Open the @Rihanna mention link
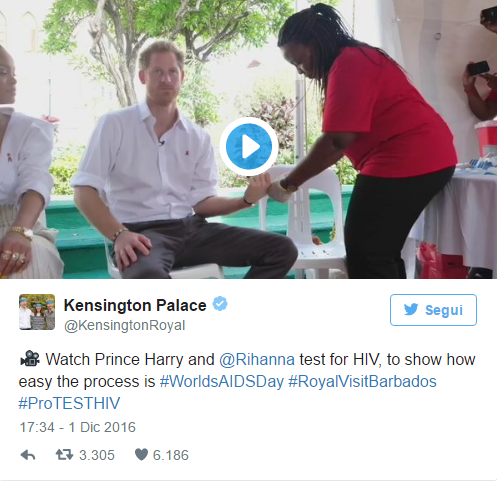This screenshot has height=486, width=497. pyautogui.click(x=257, y=360)
